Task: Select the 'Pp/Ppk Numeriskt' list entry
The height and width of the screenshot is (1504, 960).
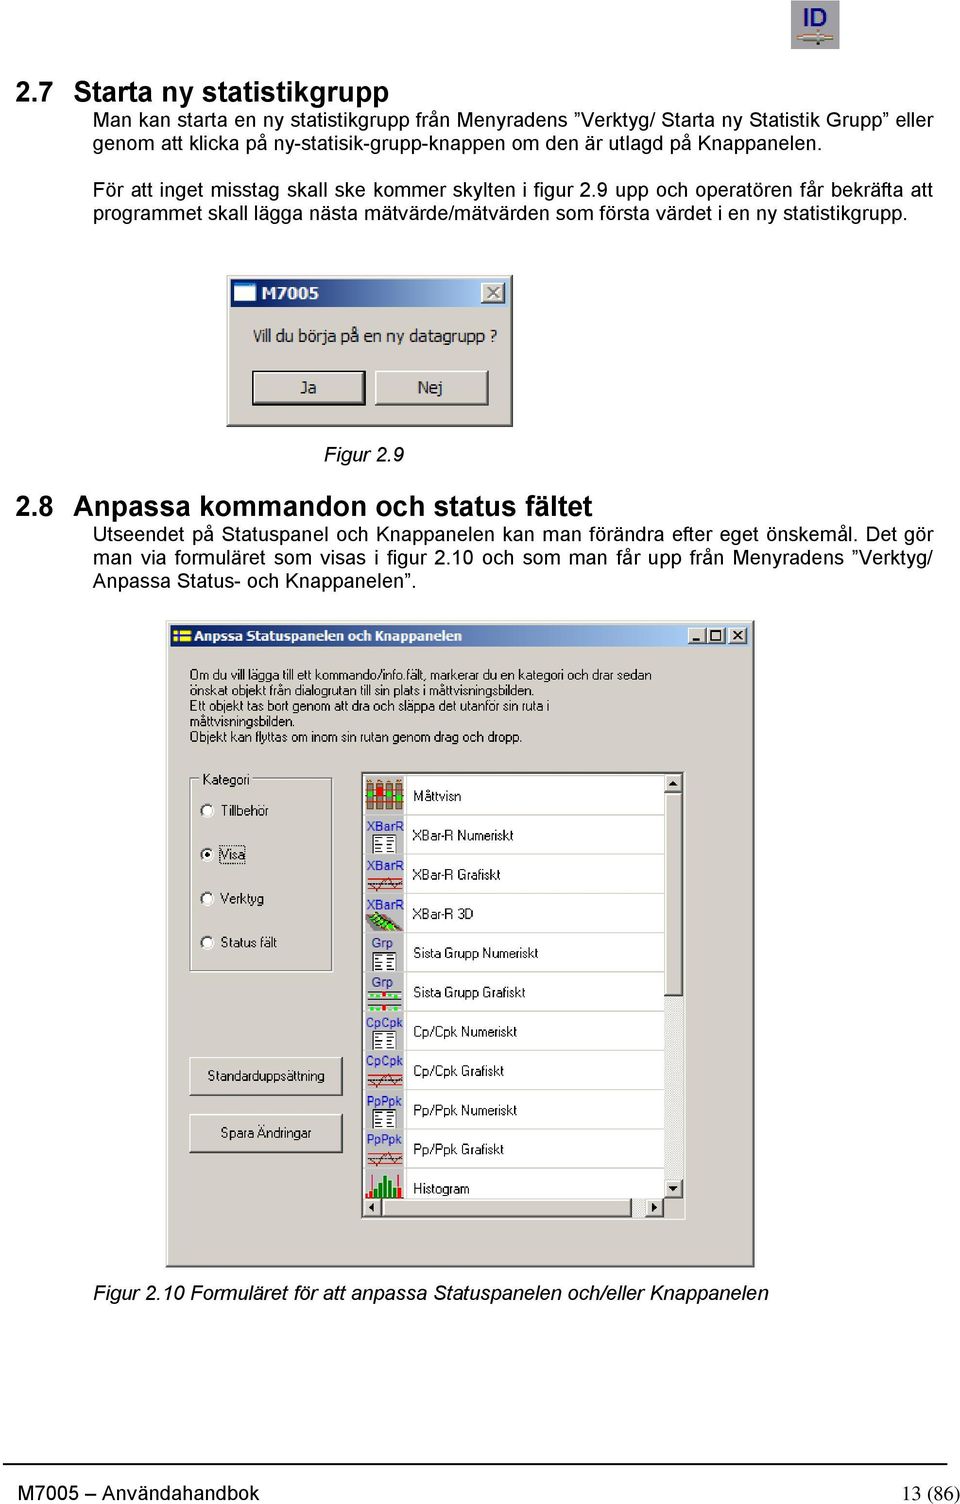Action: click(x=465, y=1110)
